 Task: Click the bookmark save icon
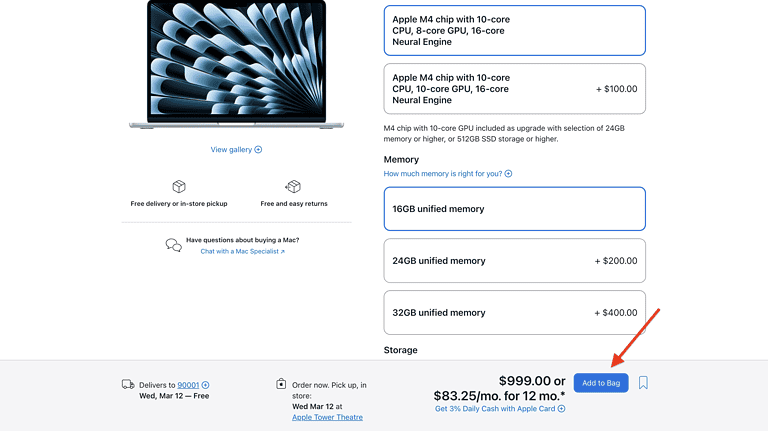click(x=643, y=383)
